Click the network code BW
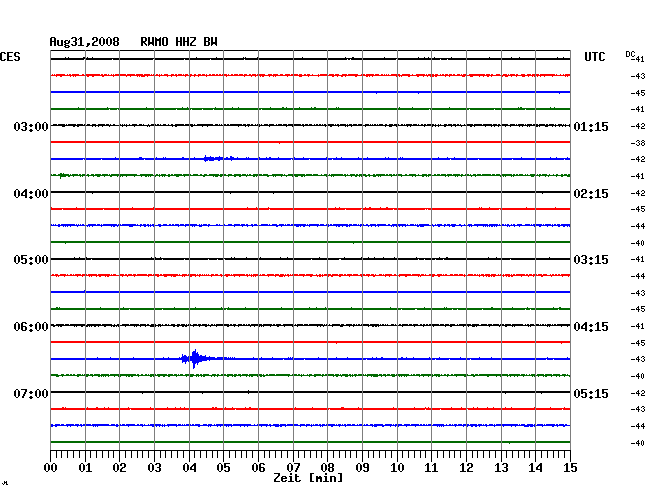The image size is (650, 494). 210,42
